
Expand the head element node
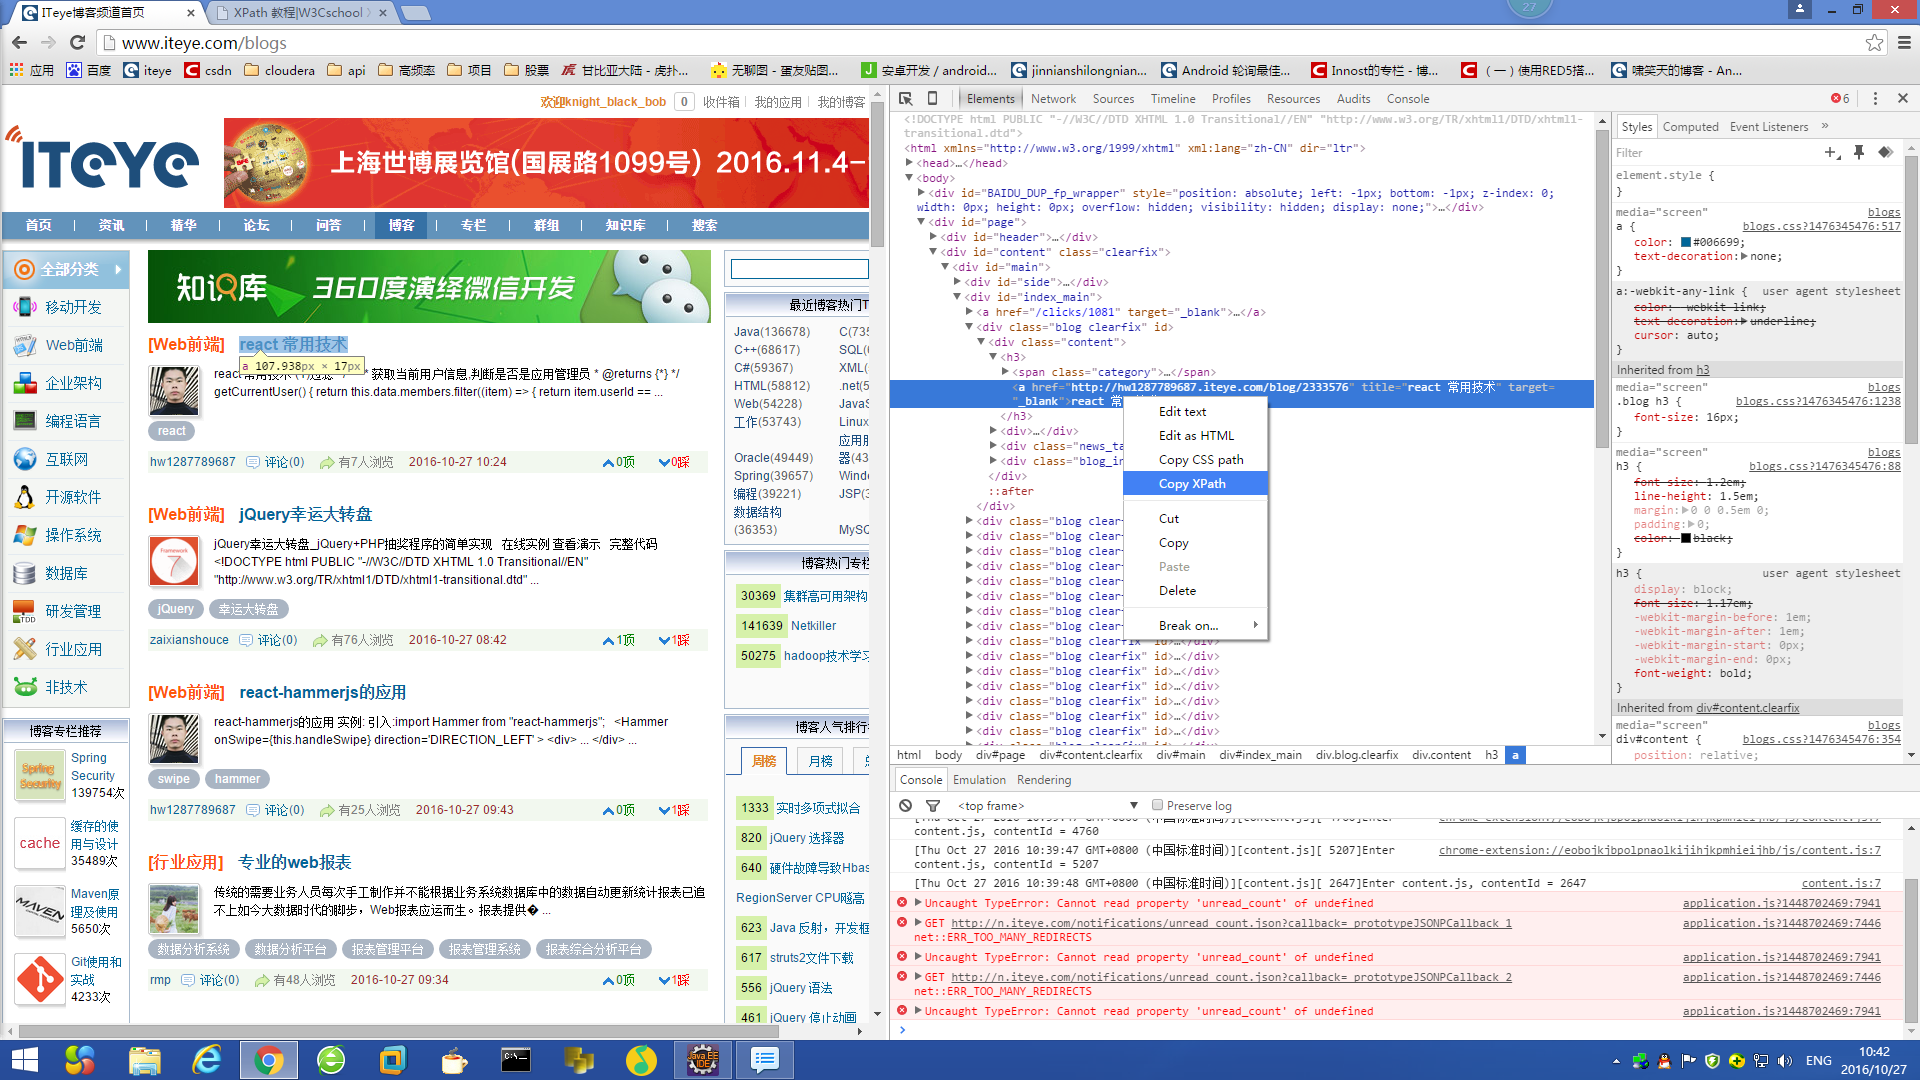[909, 163]
